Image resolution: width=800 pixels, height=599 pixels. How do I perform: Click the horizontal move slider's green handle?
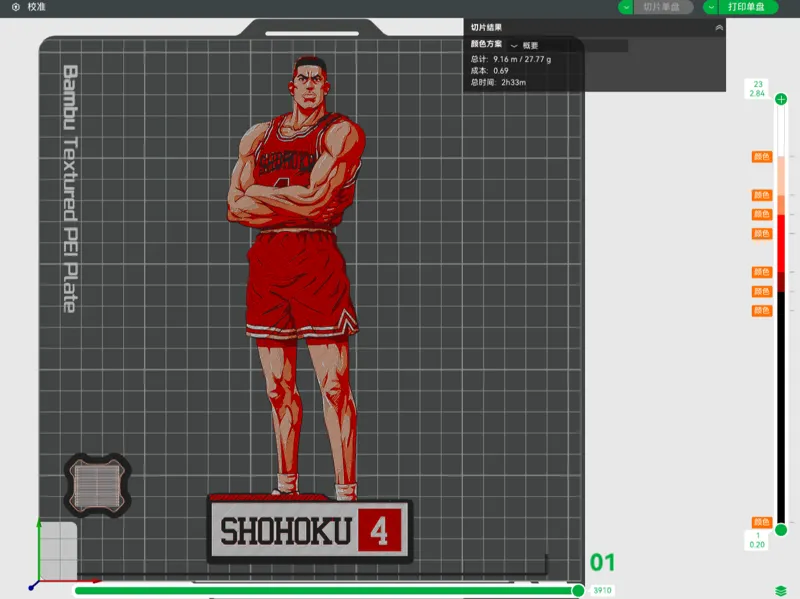coord(578,591)
